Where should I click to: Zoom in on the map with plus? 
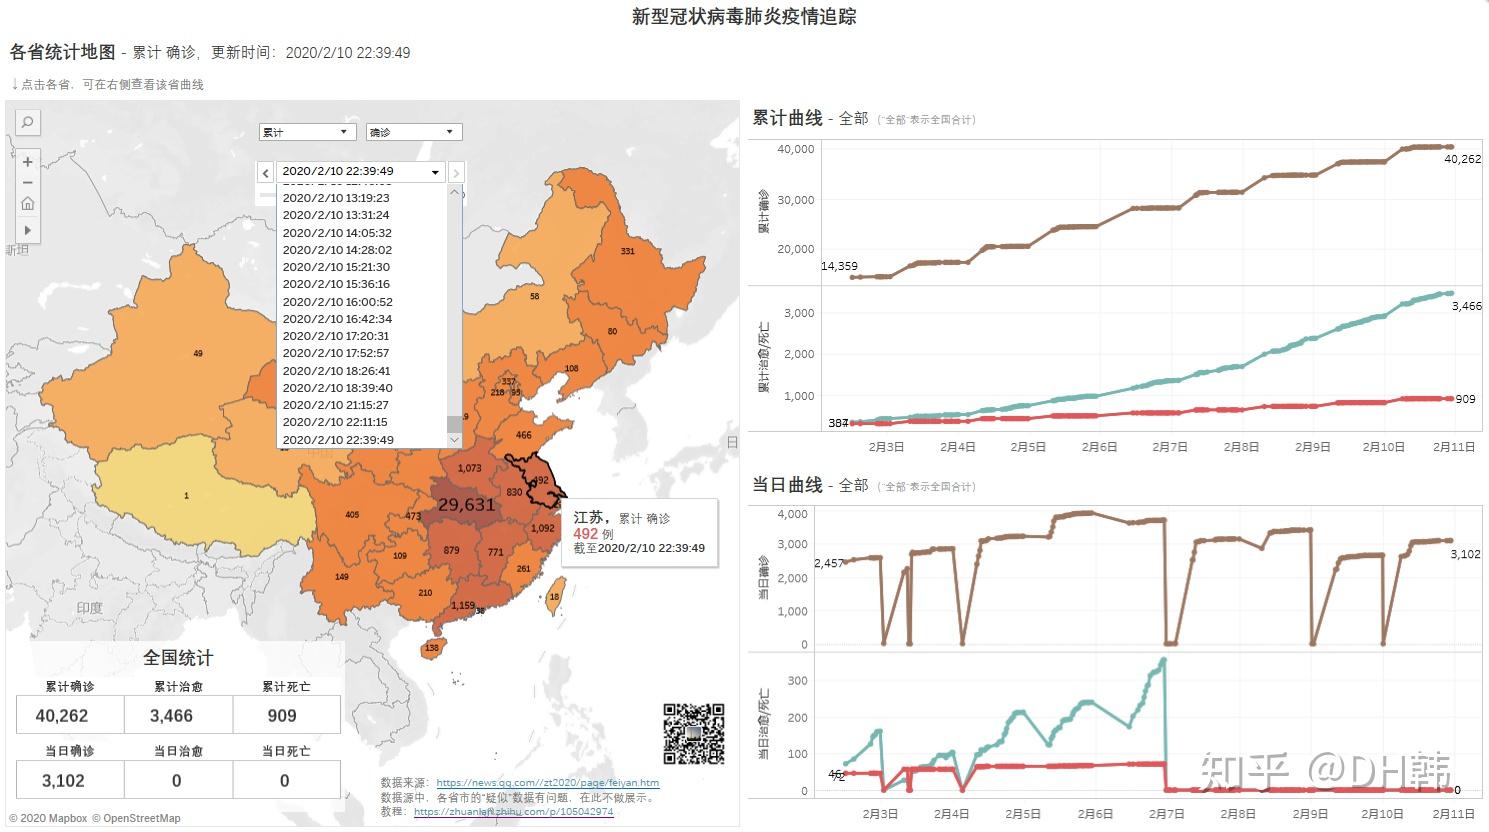tap(28, 162)
